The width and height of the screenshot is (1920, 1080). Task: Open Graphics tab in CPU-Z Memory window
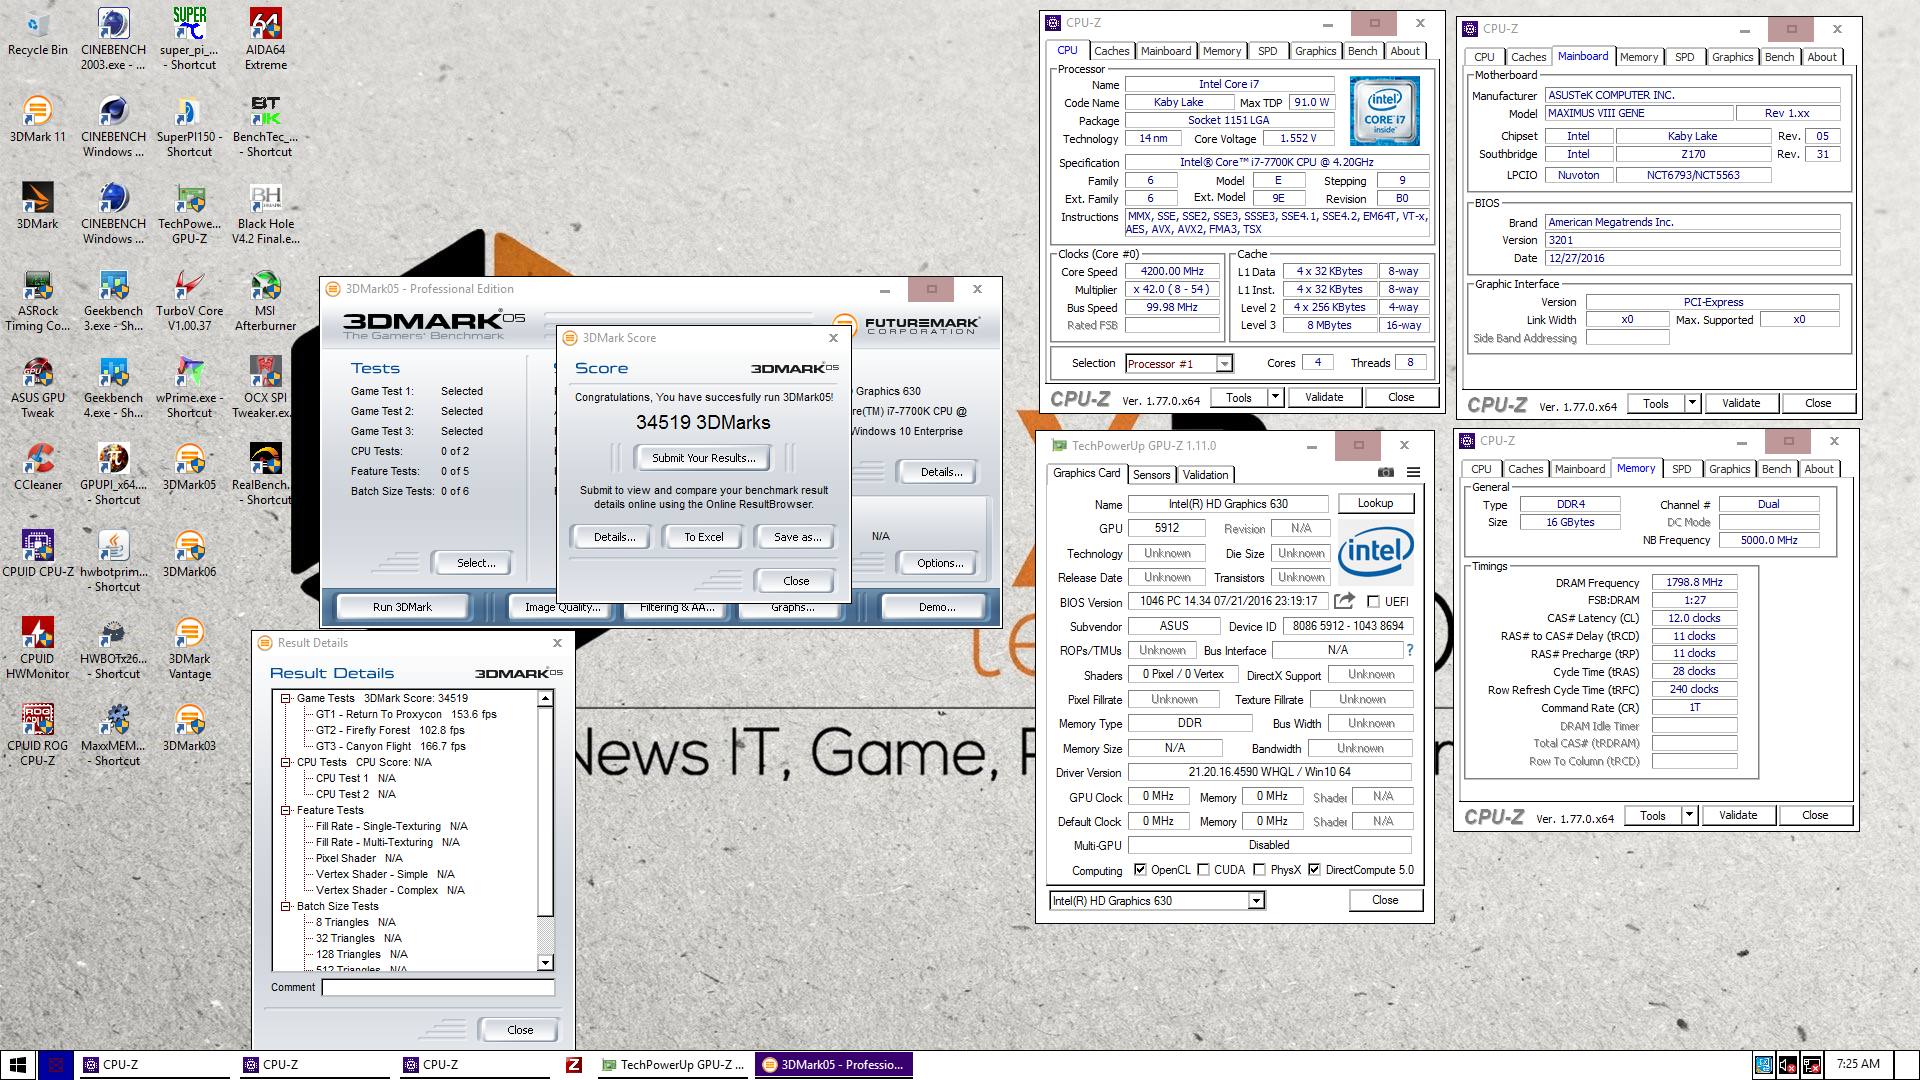click(1729, 469)
